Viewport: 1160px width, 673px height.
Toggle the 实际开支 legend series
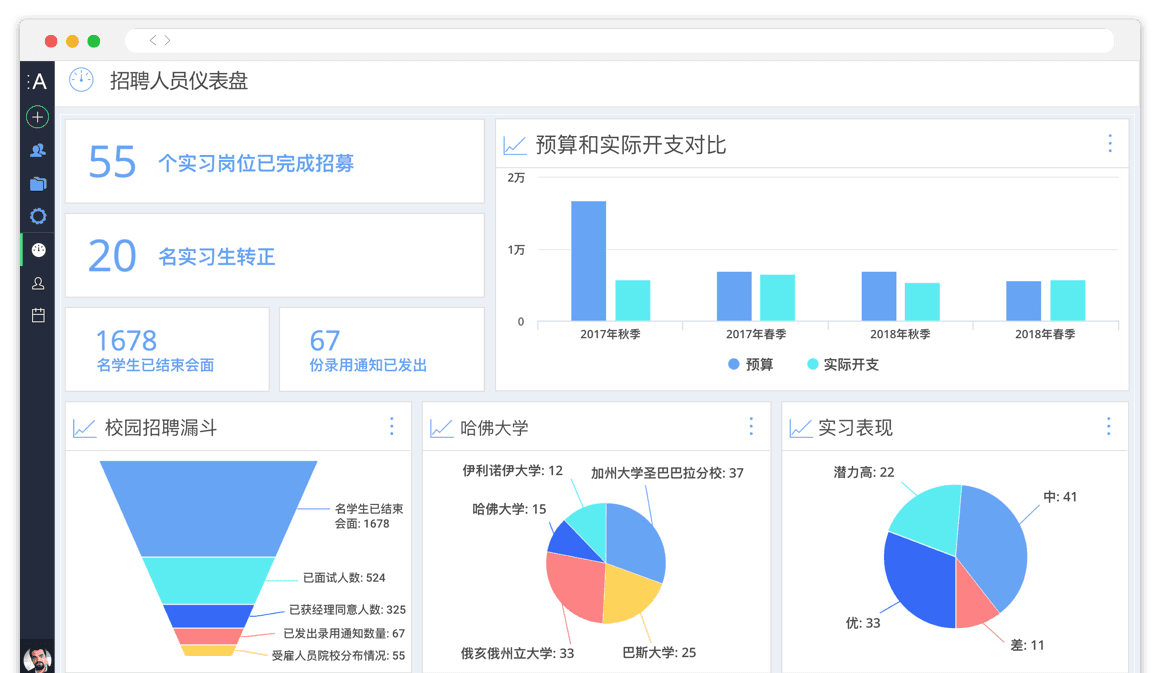[843, 364]
